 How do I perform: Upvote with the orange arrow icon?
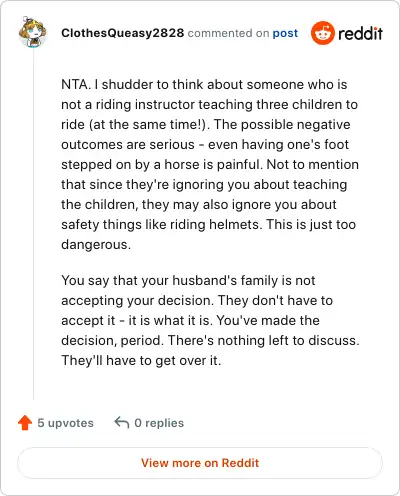point(25,423)
